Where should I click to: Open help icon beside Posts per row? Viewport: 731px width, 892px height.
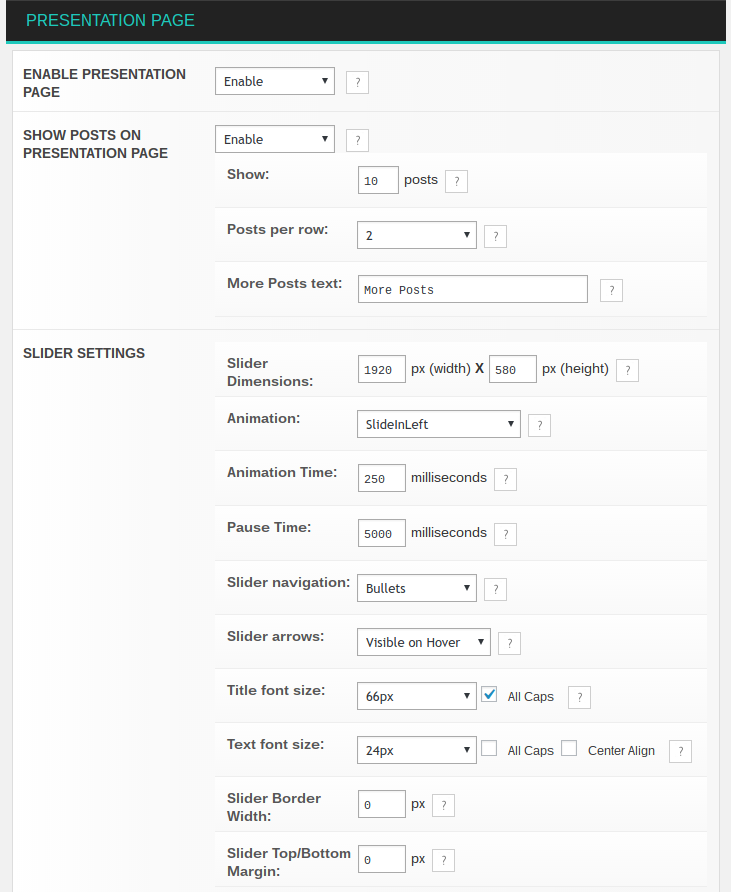pos(495,237)
